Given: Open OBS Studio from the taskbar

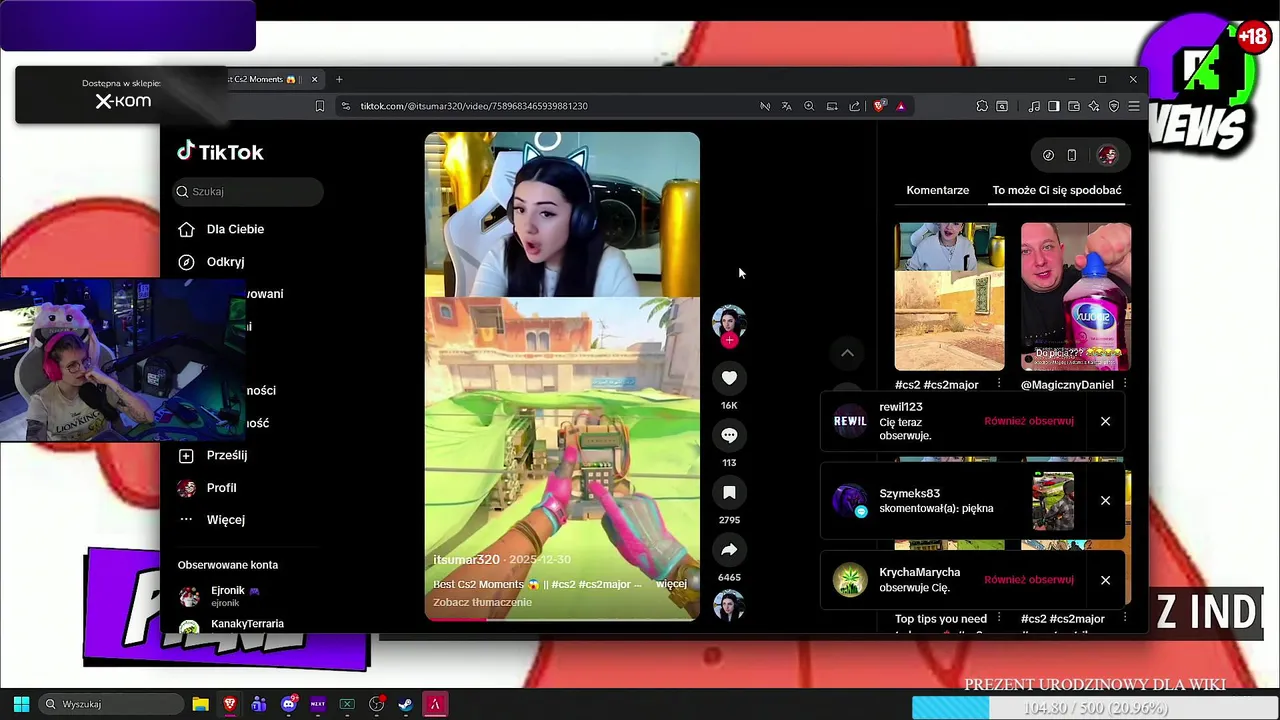Looking at the screenshot, I should coord(377,704).
